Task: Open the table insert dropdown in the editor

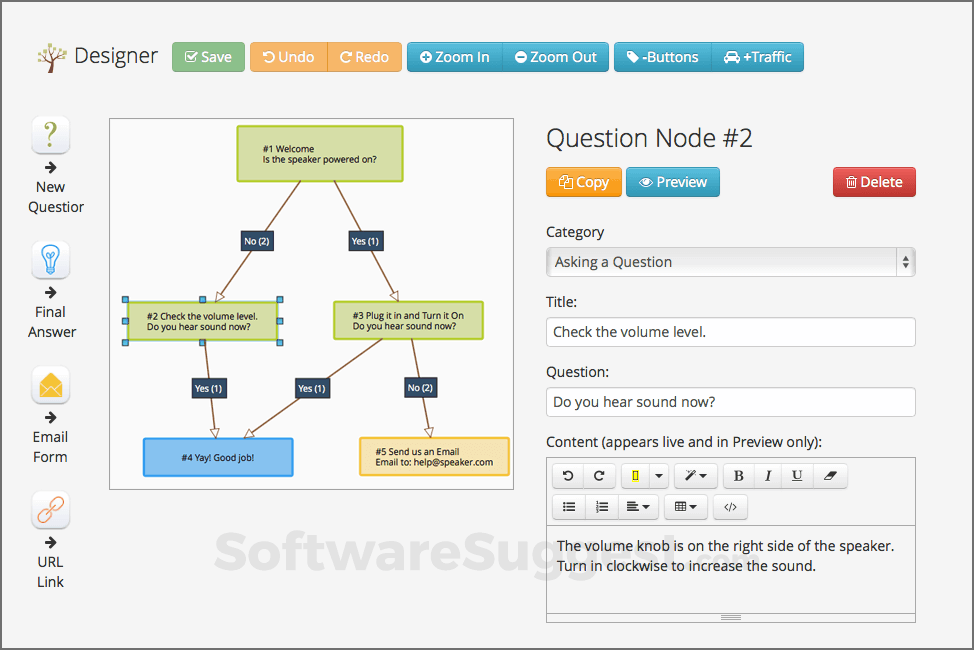Action: point(684,507)
